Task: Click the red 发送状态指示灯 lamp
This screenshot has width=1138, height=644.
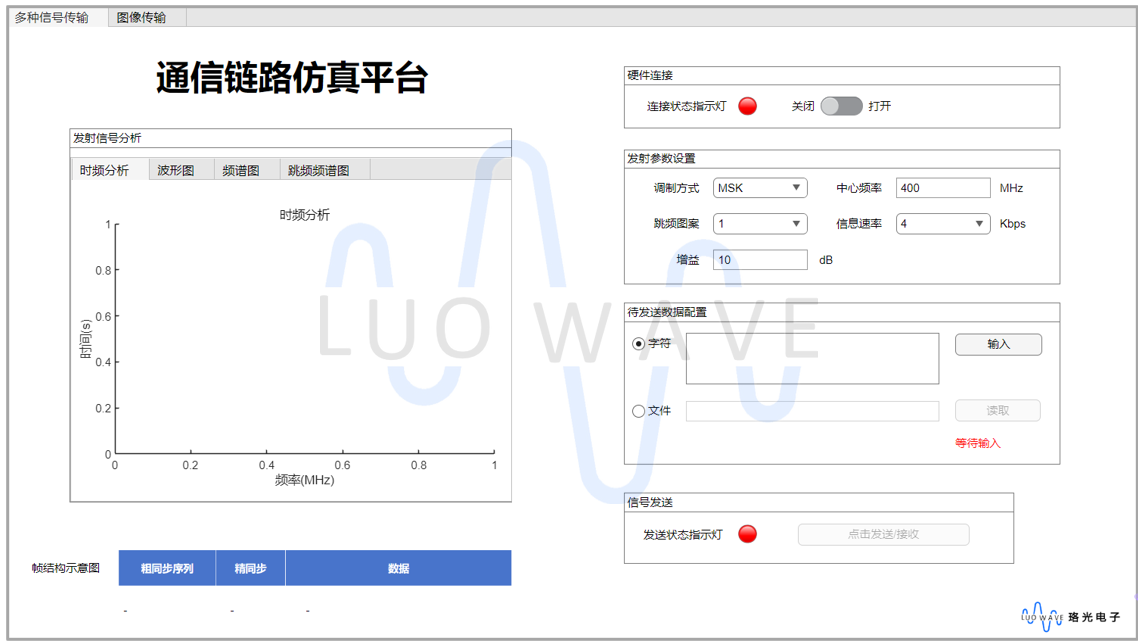Action: pos(747,534)
